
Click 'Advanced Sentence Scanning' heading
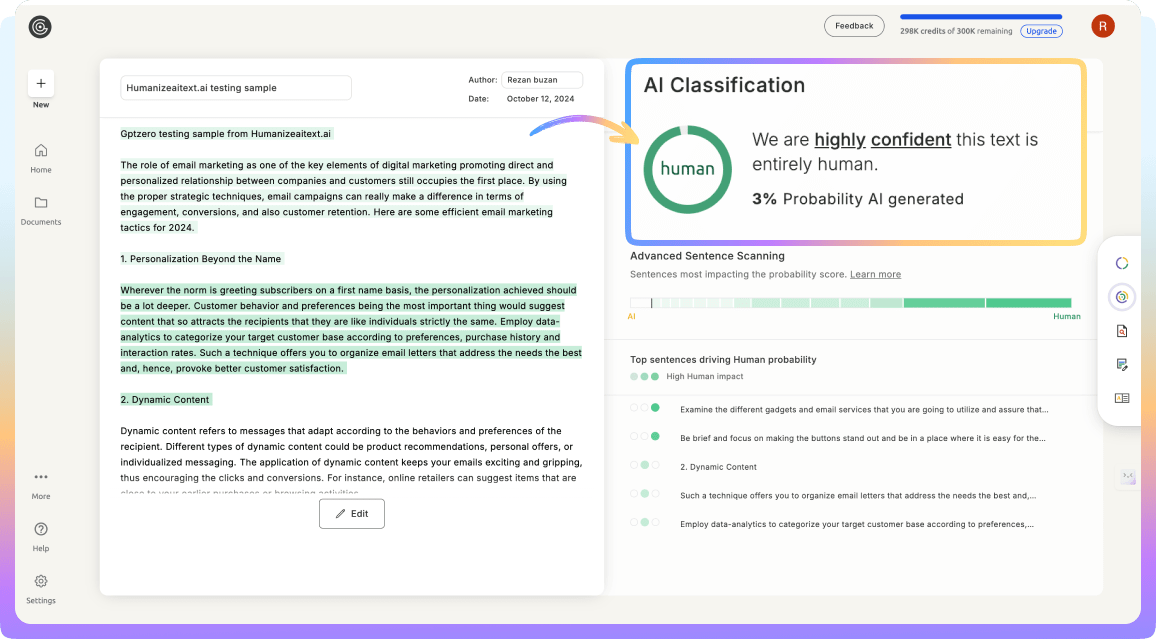(x=707, y=256)
